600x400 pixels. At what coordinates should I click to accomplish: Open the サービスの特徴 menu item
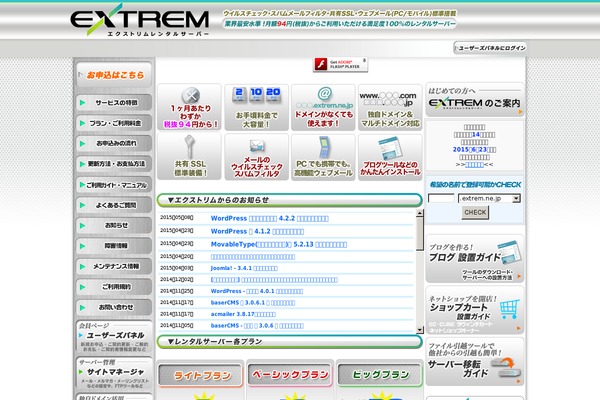pyautogui.click(x=114, y=103)
